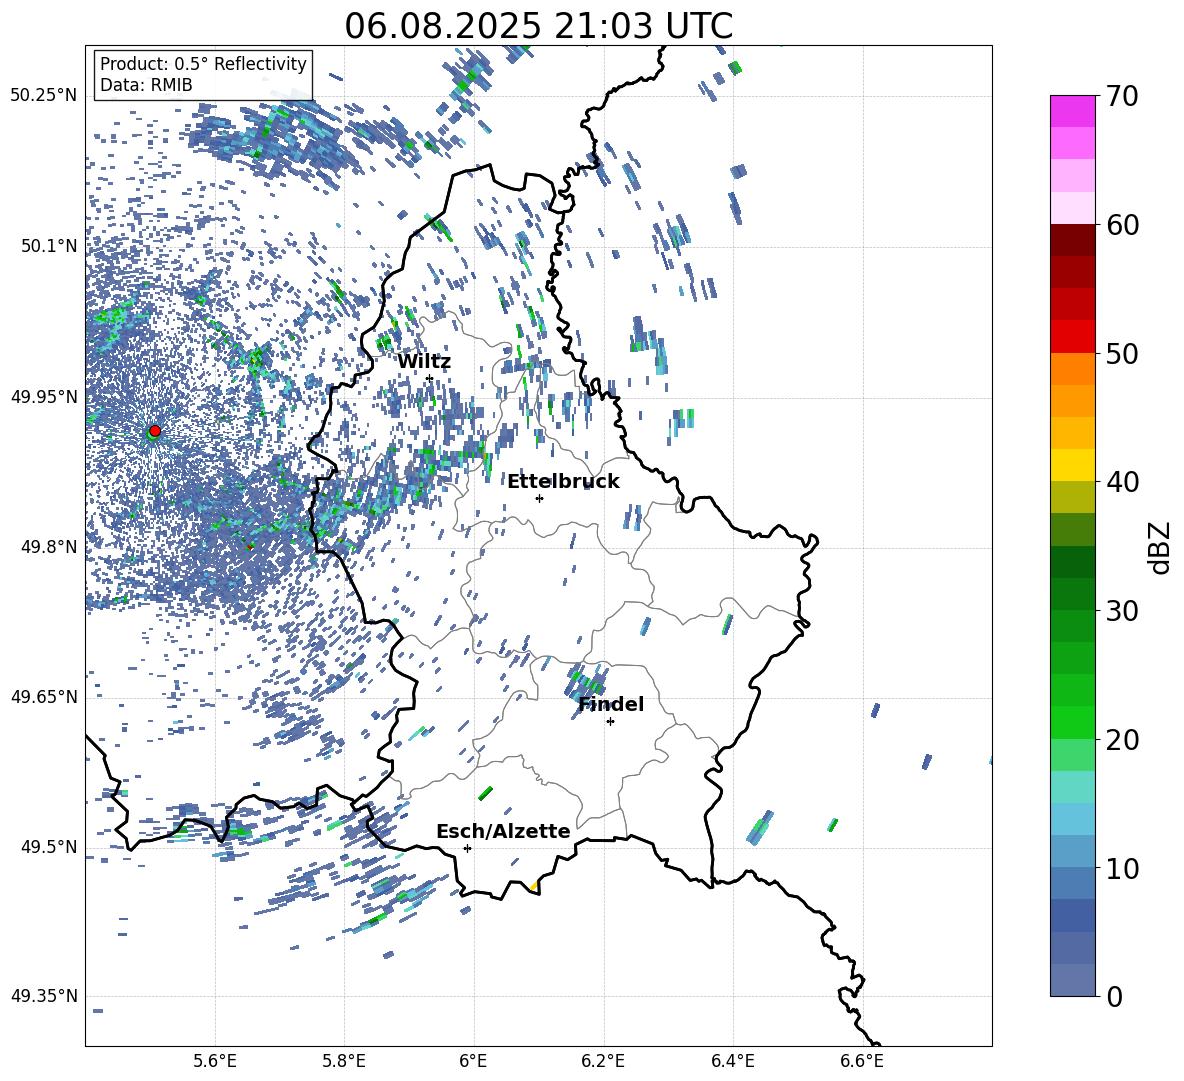Viewport: 1184px width, 1081px height.
Task: Click the bright red 50 dBZ colorbar segment
Action: click(1073, 337)
